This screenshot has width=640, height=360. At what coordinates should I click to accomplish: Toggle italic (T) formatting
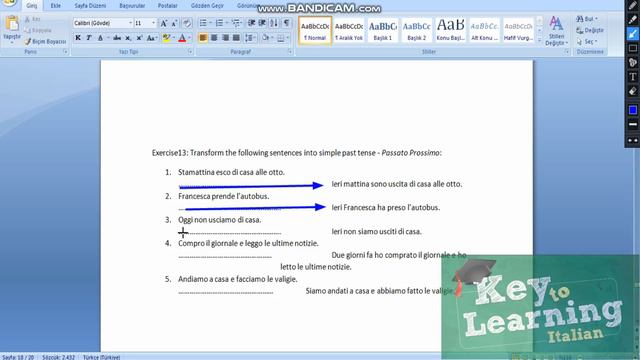tap(89, 38)
